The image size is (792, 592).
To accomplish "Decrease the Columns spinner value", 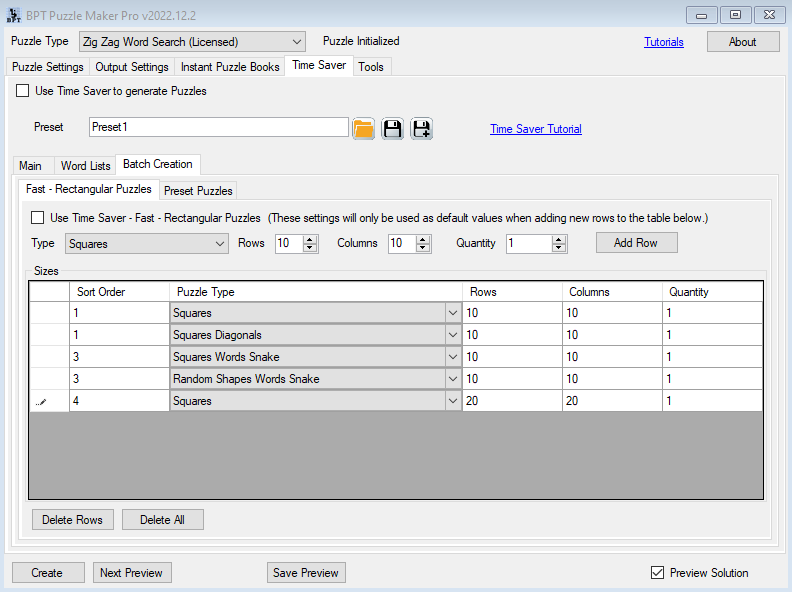I will point(423,248).
